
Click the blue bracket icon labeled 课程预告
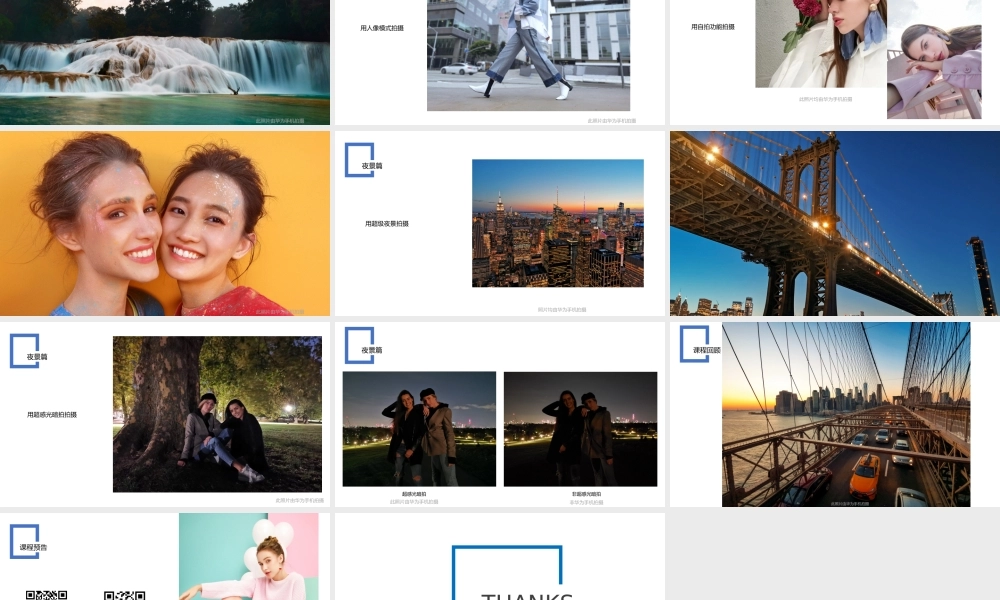(25, 542)
